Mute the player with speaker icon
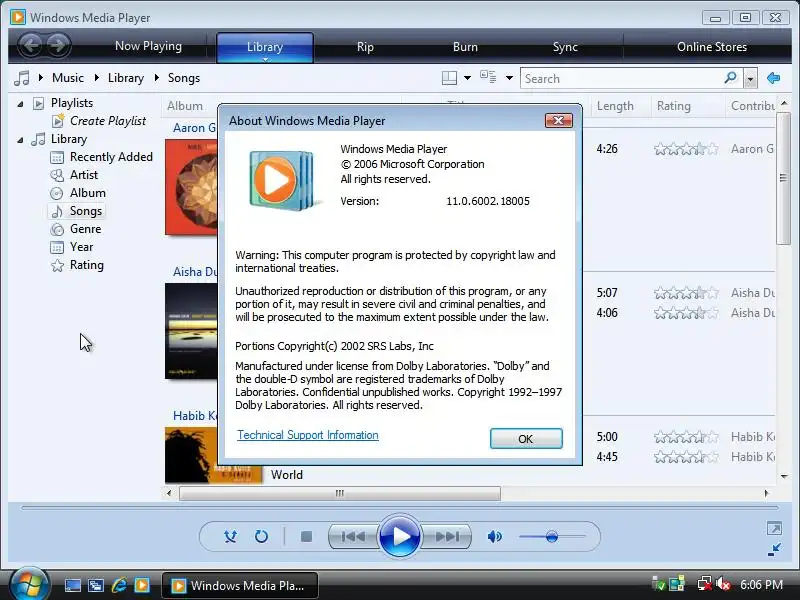This screenshot has width=800, height=600. pyautogui.click(x=494, y=537)
